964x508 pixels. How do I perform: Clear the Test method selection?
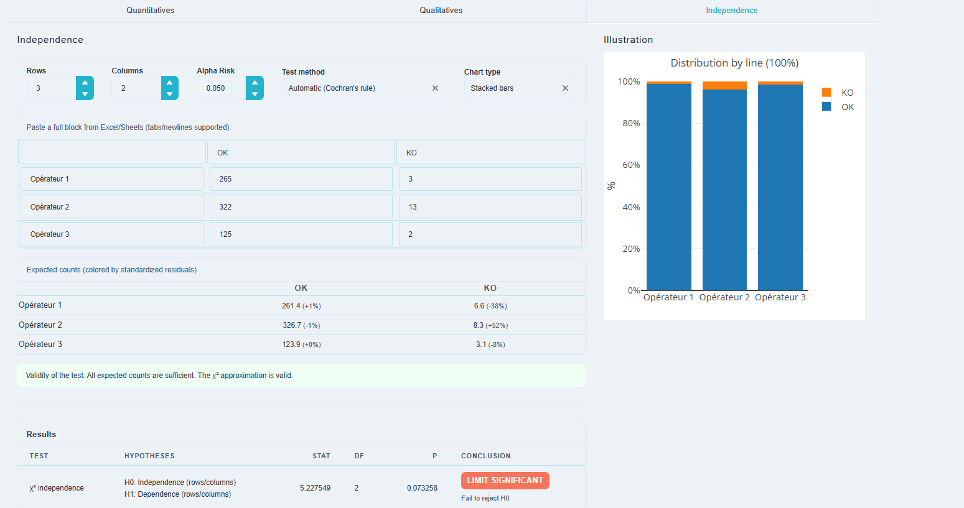tap(435, 88)
